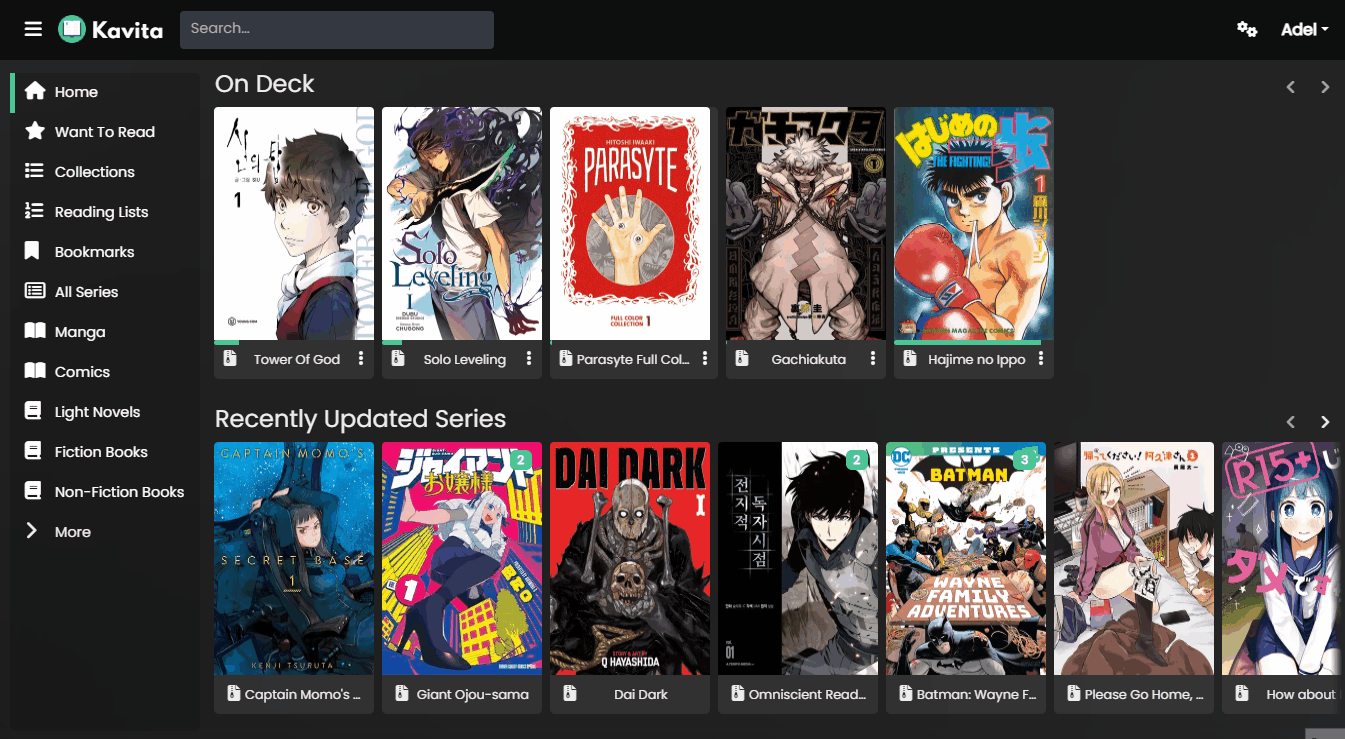
Task: Open the Parasyte cover thumbnail
Action: point(630,224)
